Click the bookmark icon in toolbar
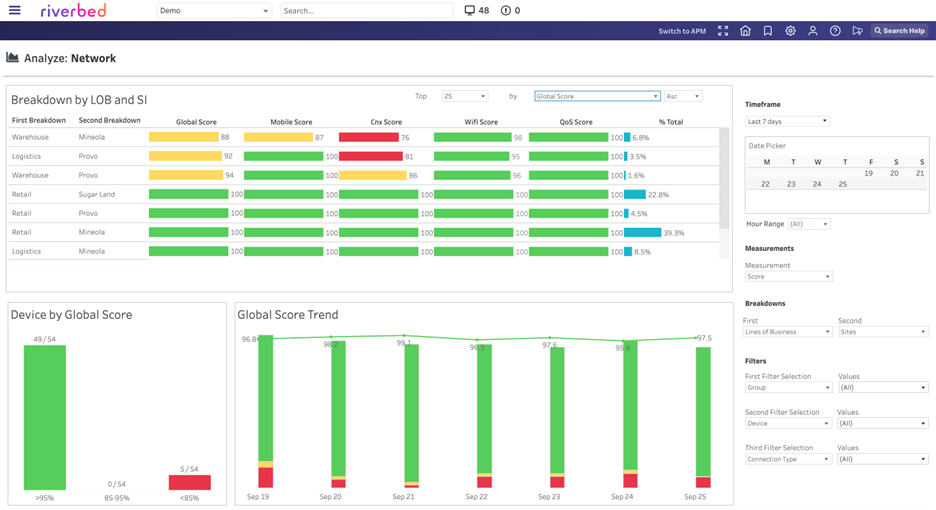Viewport: 936px width, 510px height. click(768, 31)
